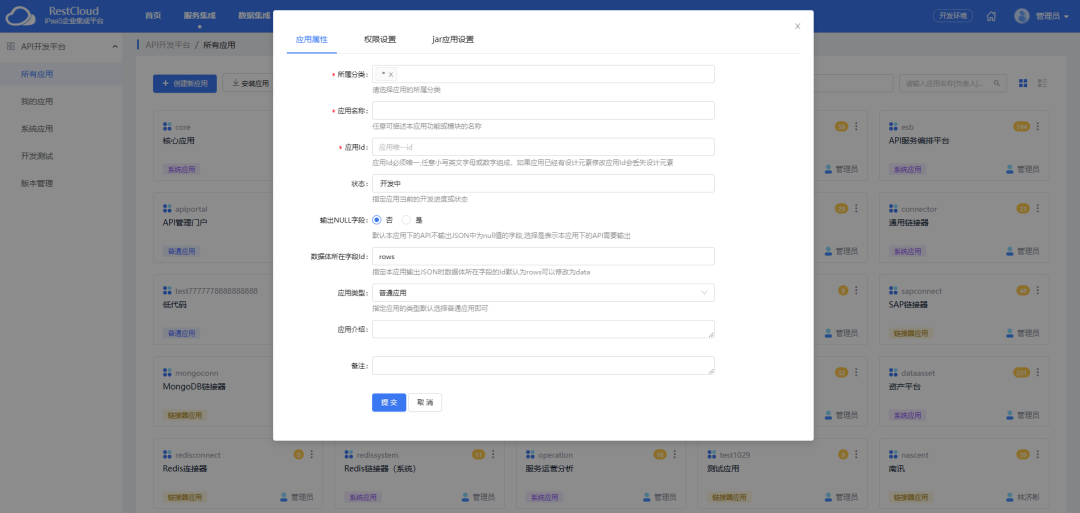
Task: Click the 取消 cancel button
Action: click(425, 402)
